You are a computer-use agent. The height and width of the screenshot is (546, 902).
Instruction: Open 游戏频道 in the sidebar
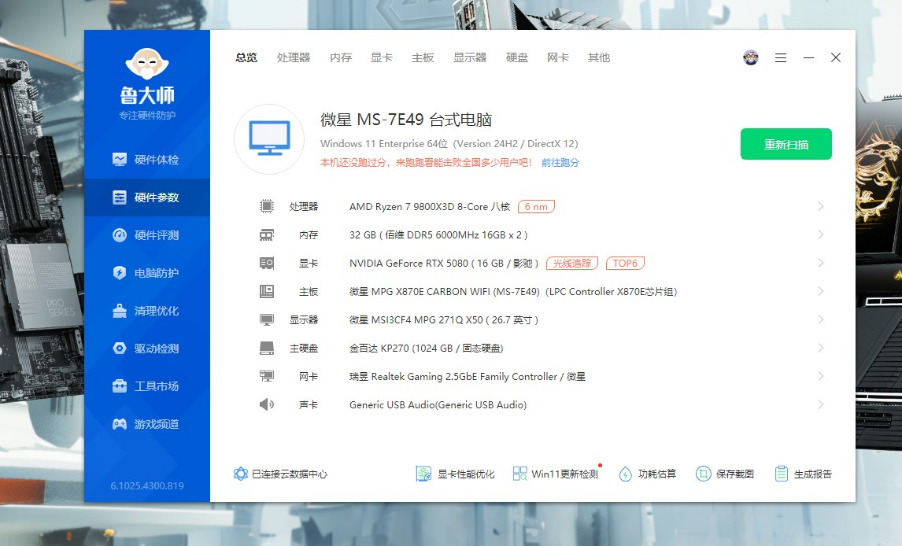147,424
